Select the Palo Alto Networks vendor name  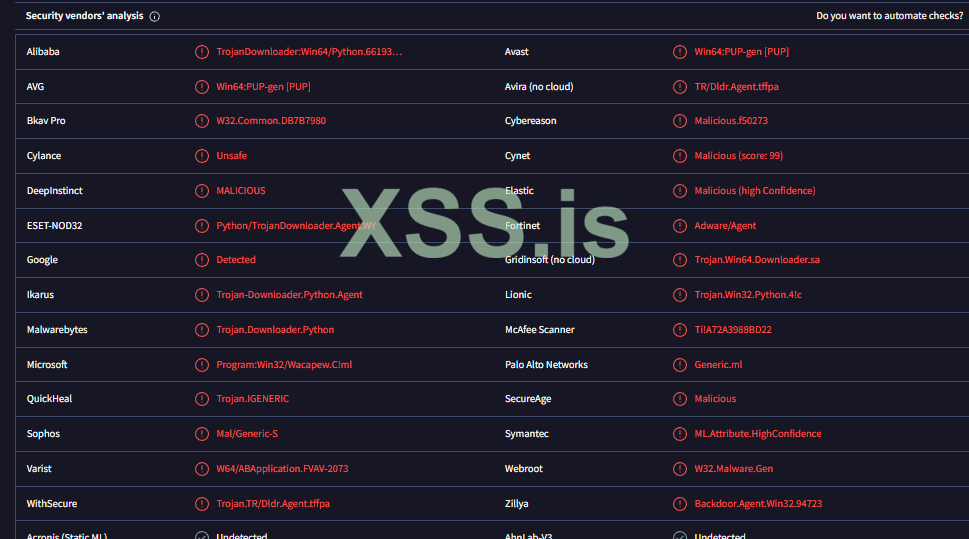click(x=546, y=365)
